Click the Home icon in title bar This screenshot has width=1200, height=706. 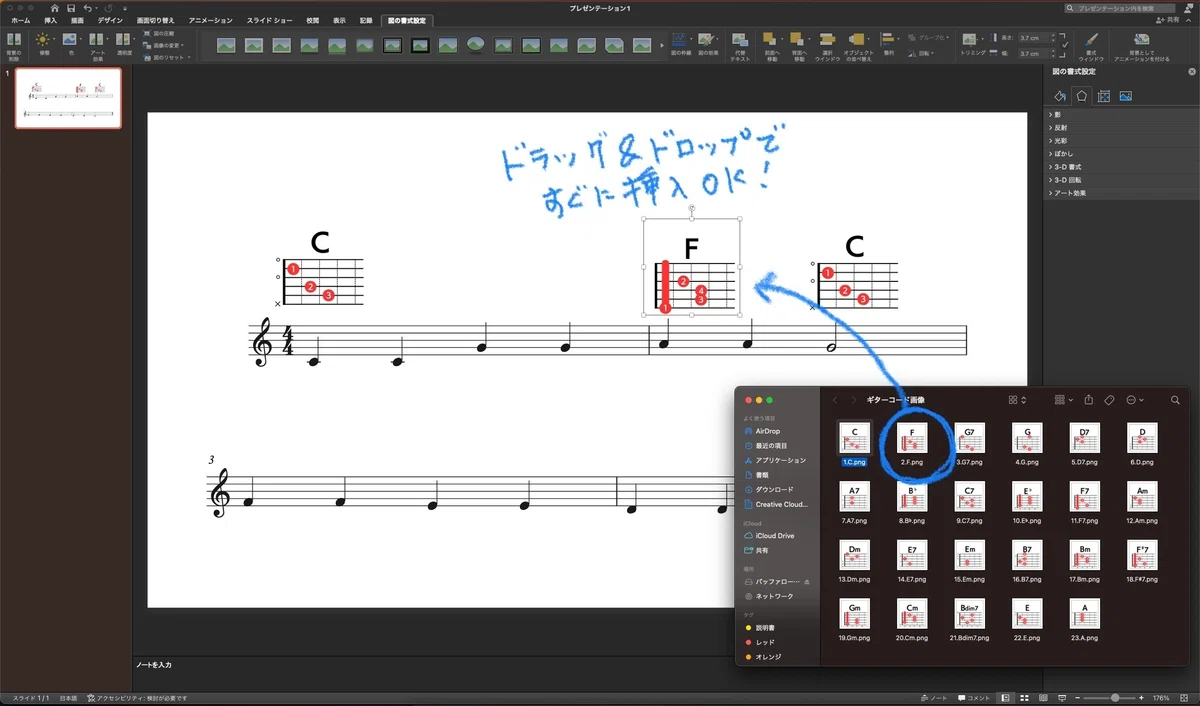click(x=54, y=7)
